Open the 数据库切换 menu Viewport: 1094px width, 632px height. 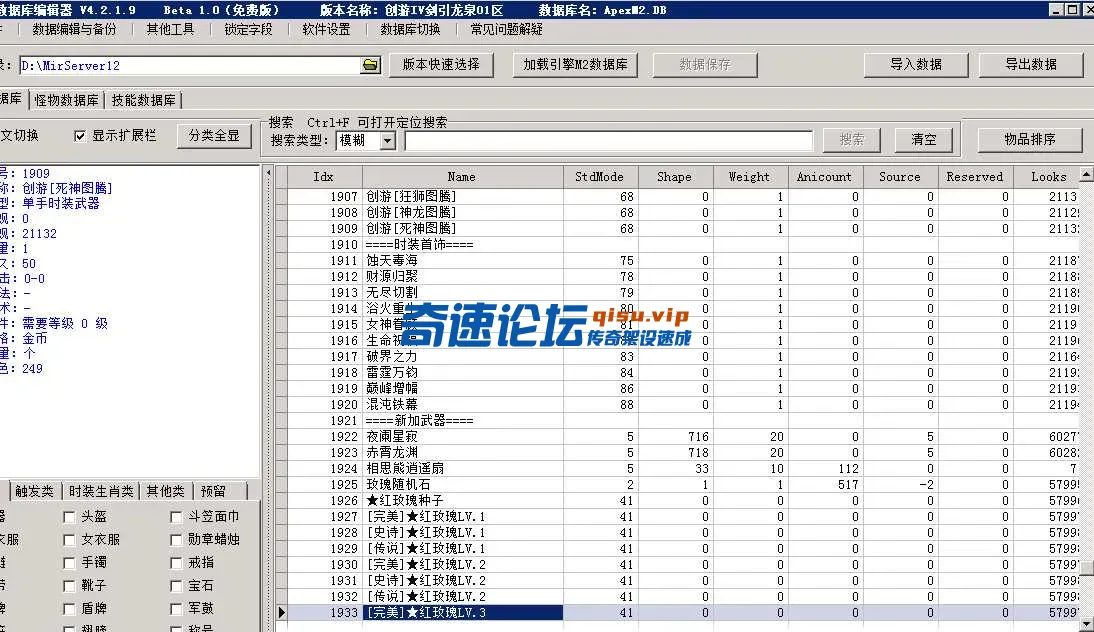410,29
